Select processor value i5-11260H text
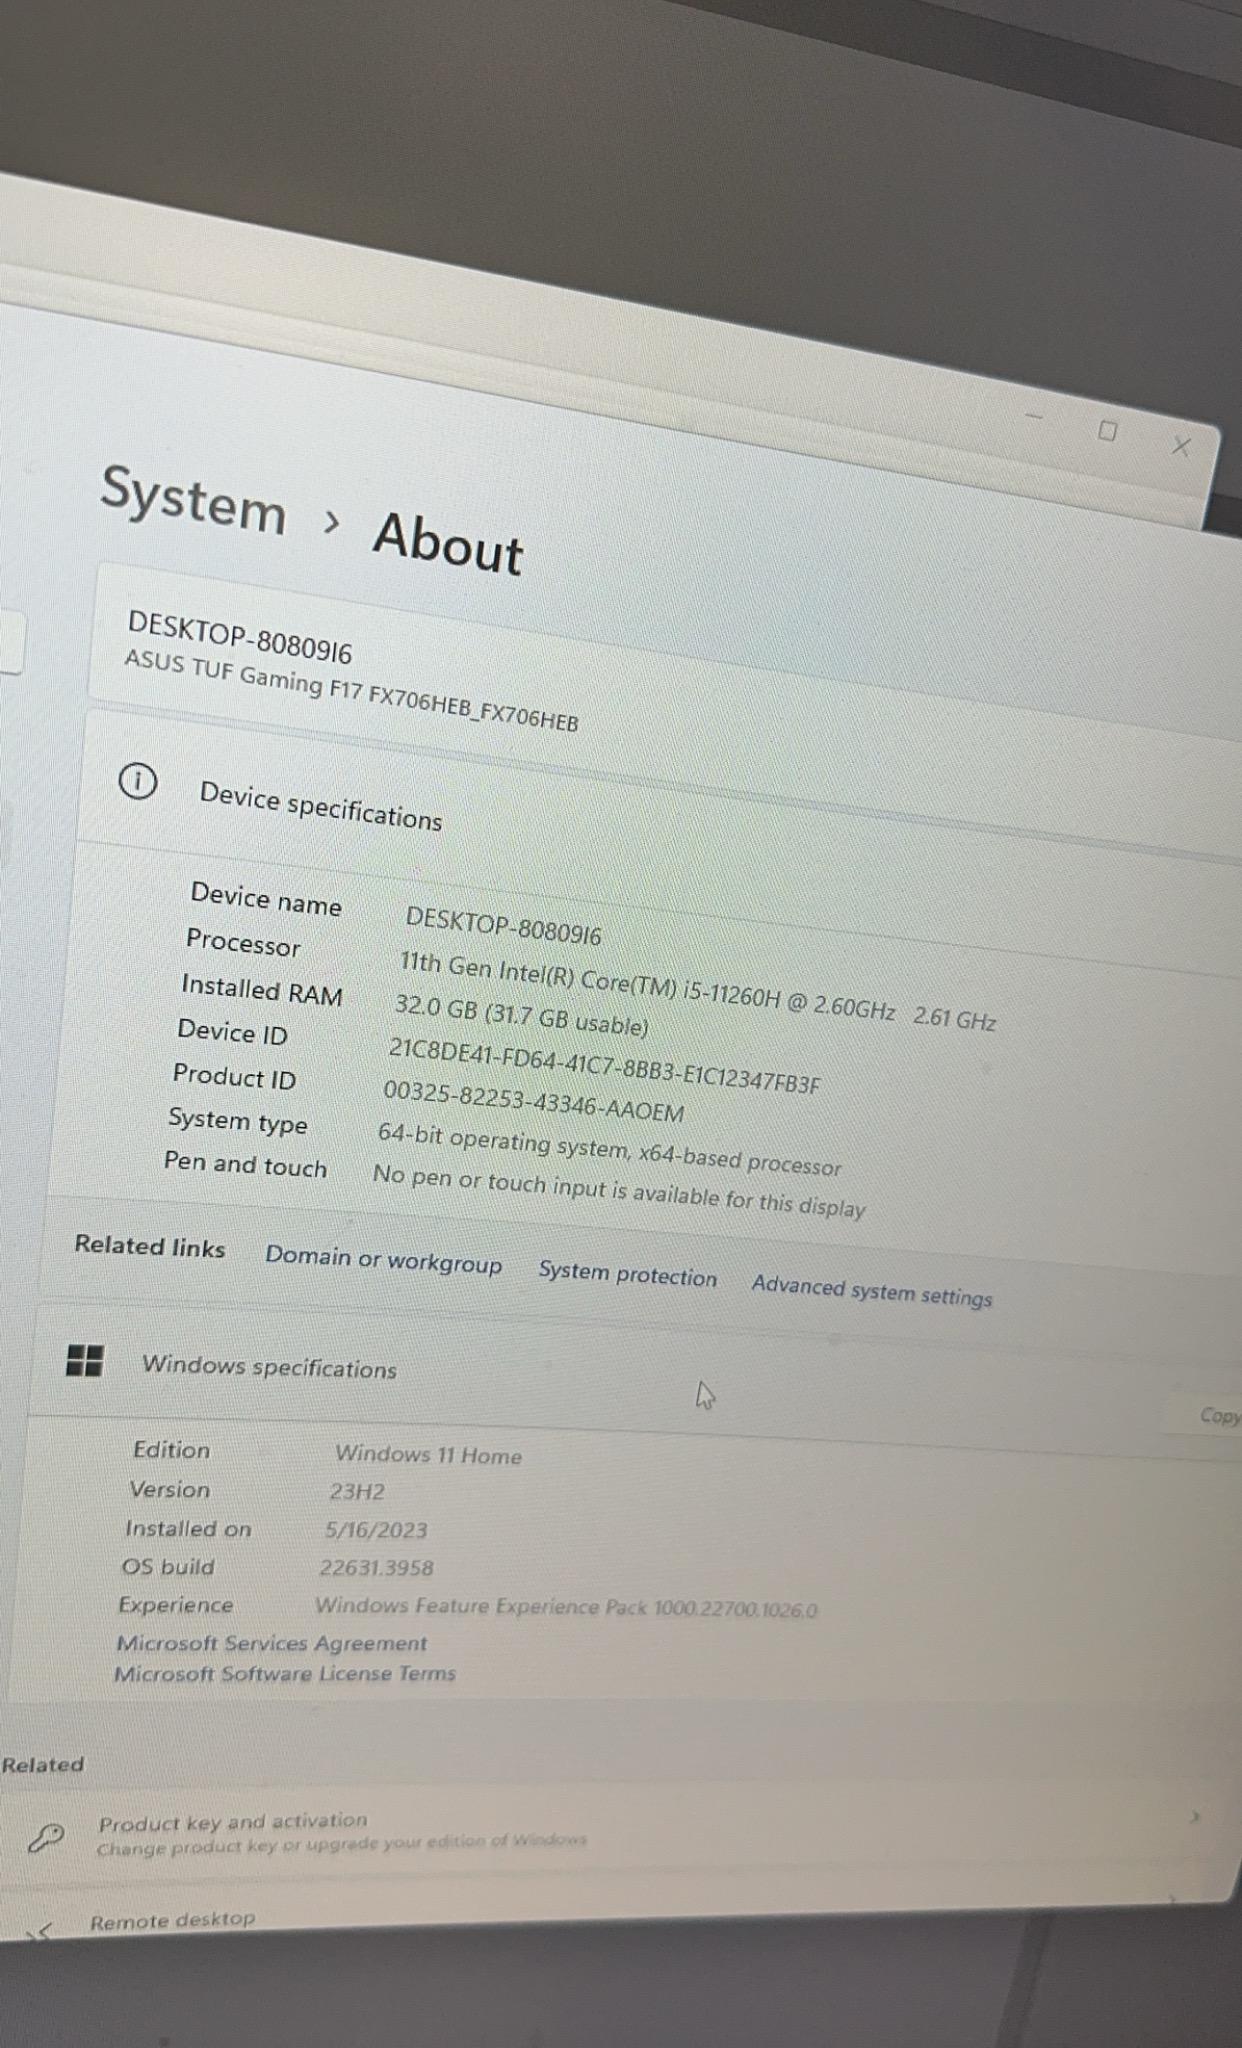The image size is (1242, 2048). 697,992
